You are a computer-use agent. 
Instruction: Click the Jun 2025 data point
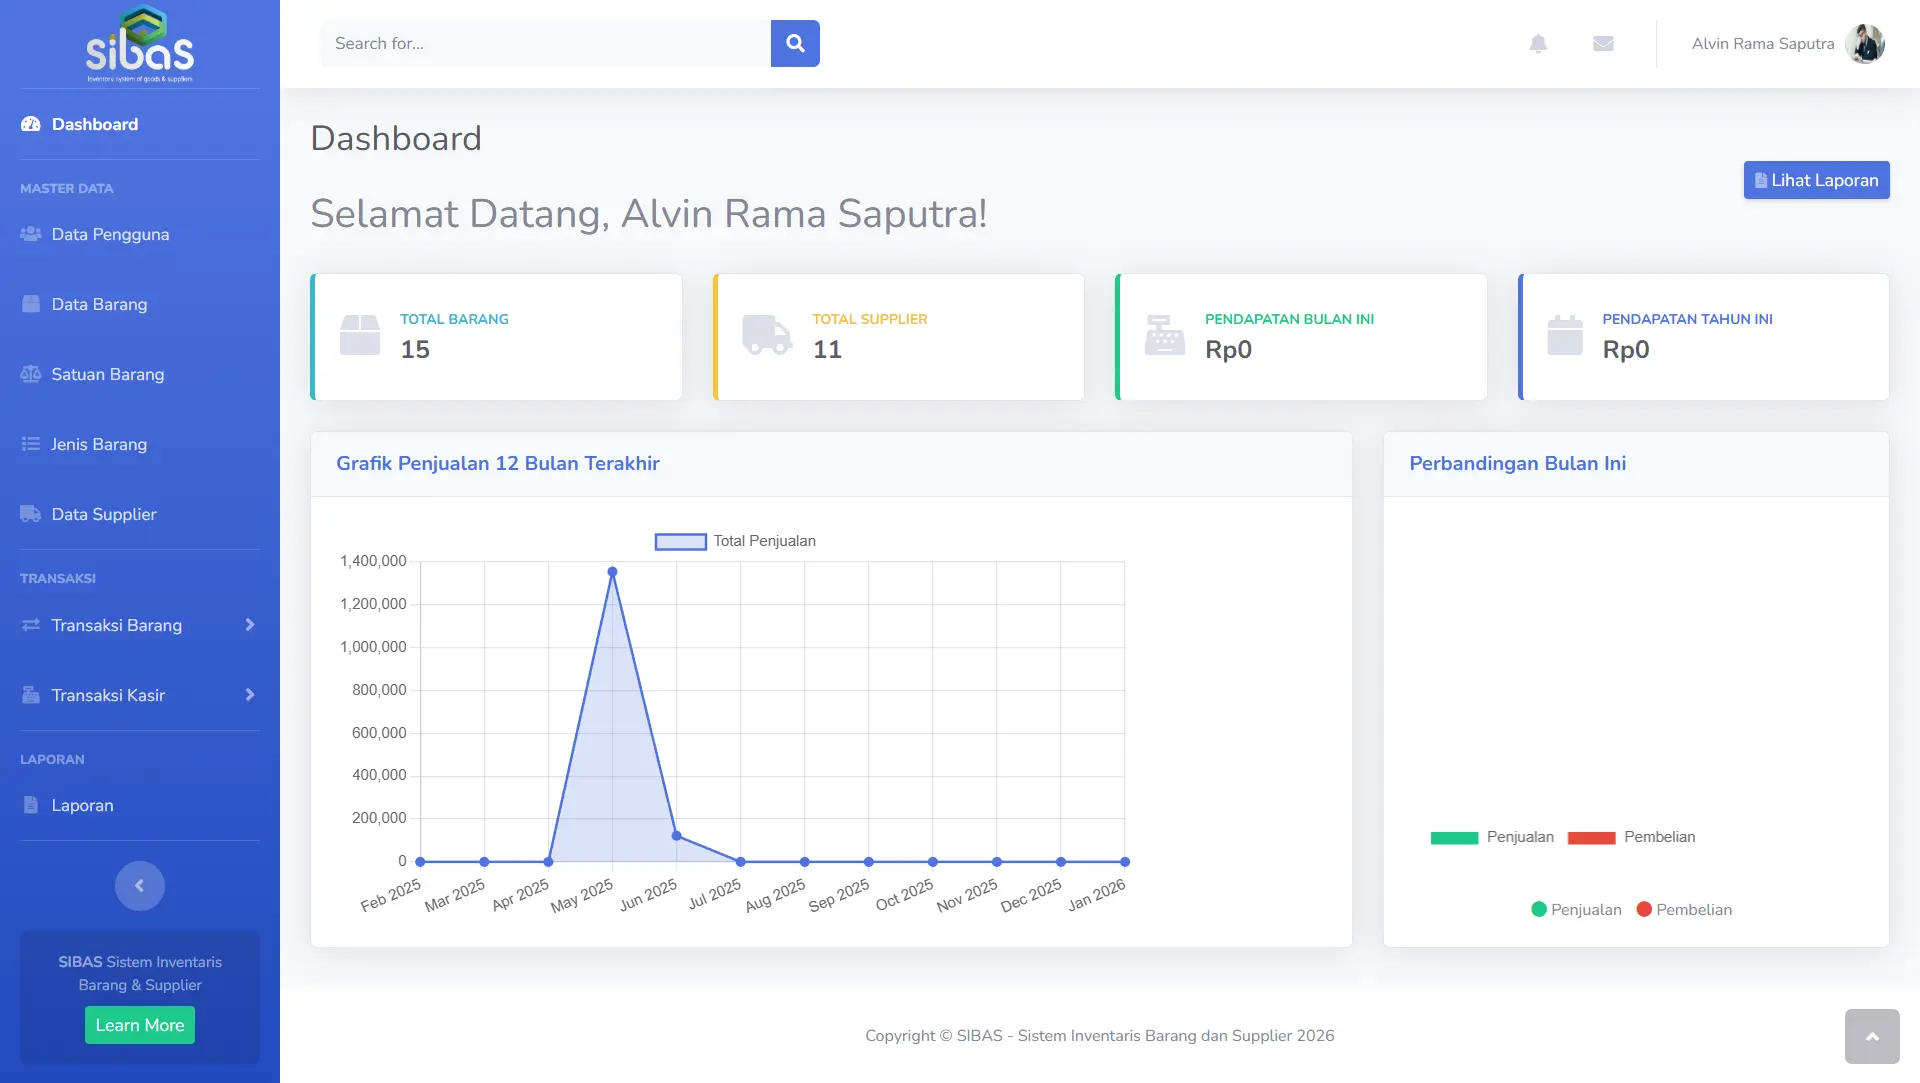[x=676, y=835]
